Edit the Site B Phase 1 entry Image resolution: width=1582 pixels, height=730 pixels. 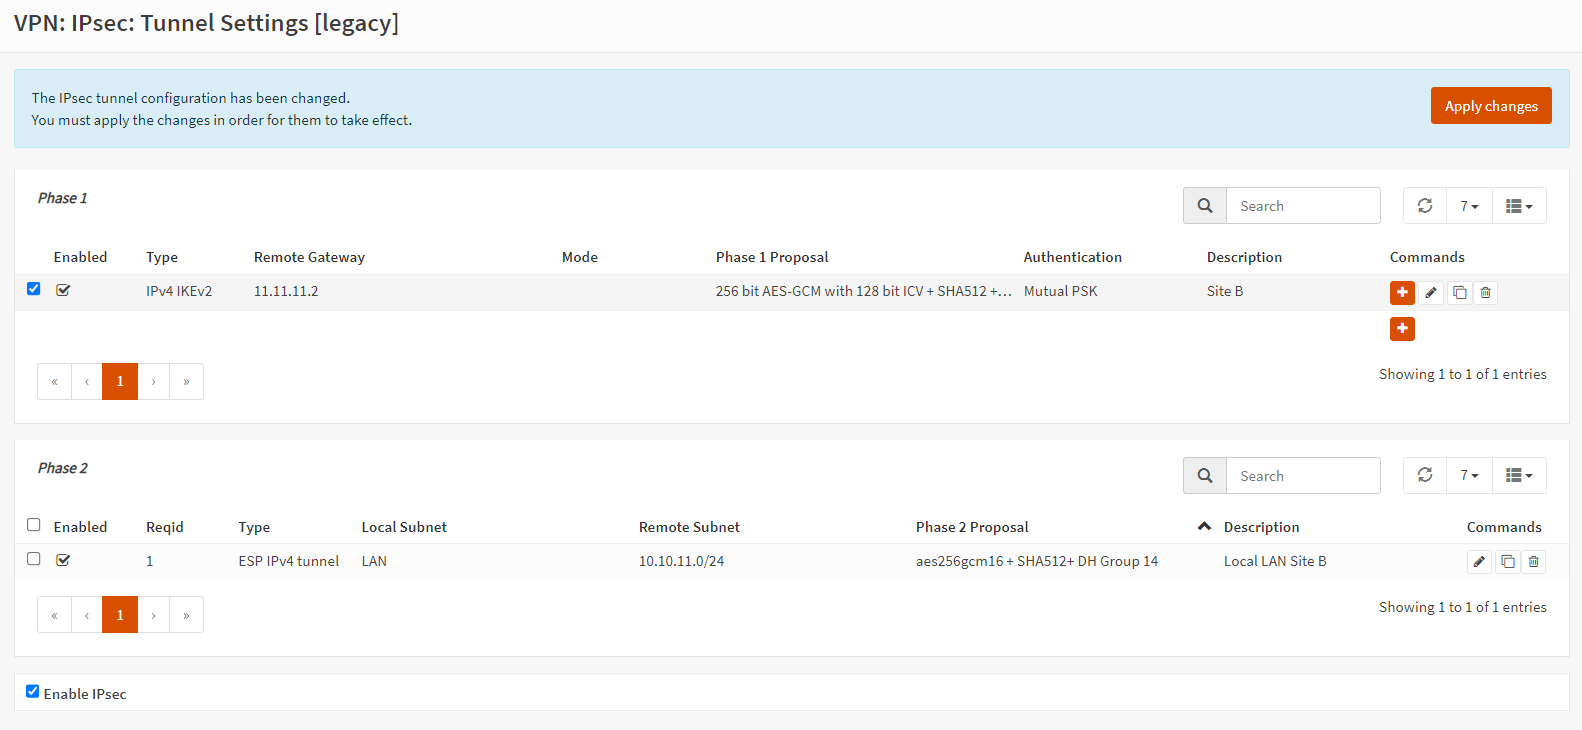(x=1431, y=292)
